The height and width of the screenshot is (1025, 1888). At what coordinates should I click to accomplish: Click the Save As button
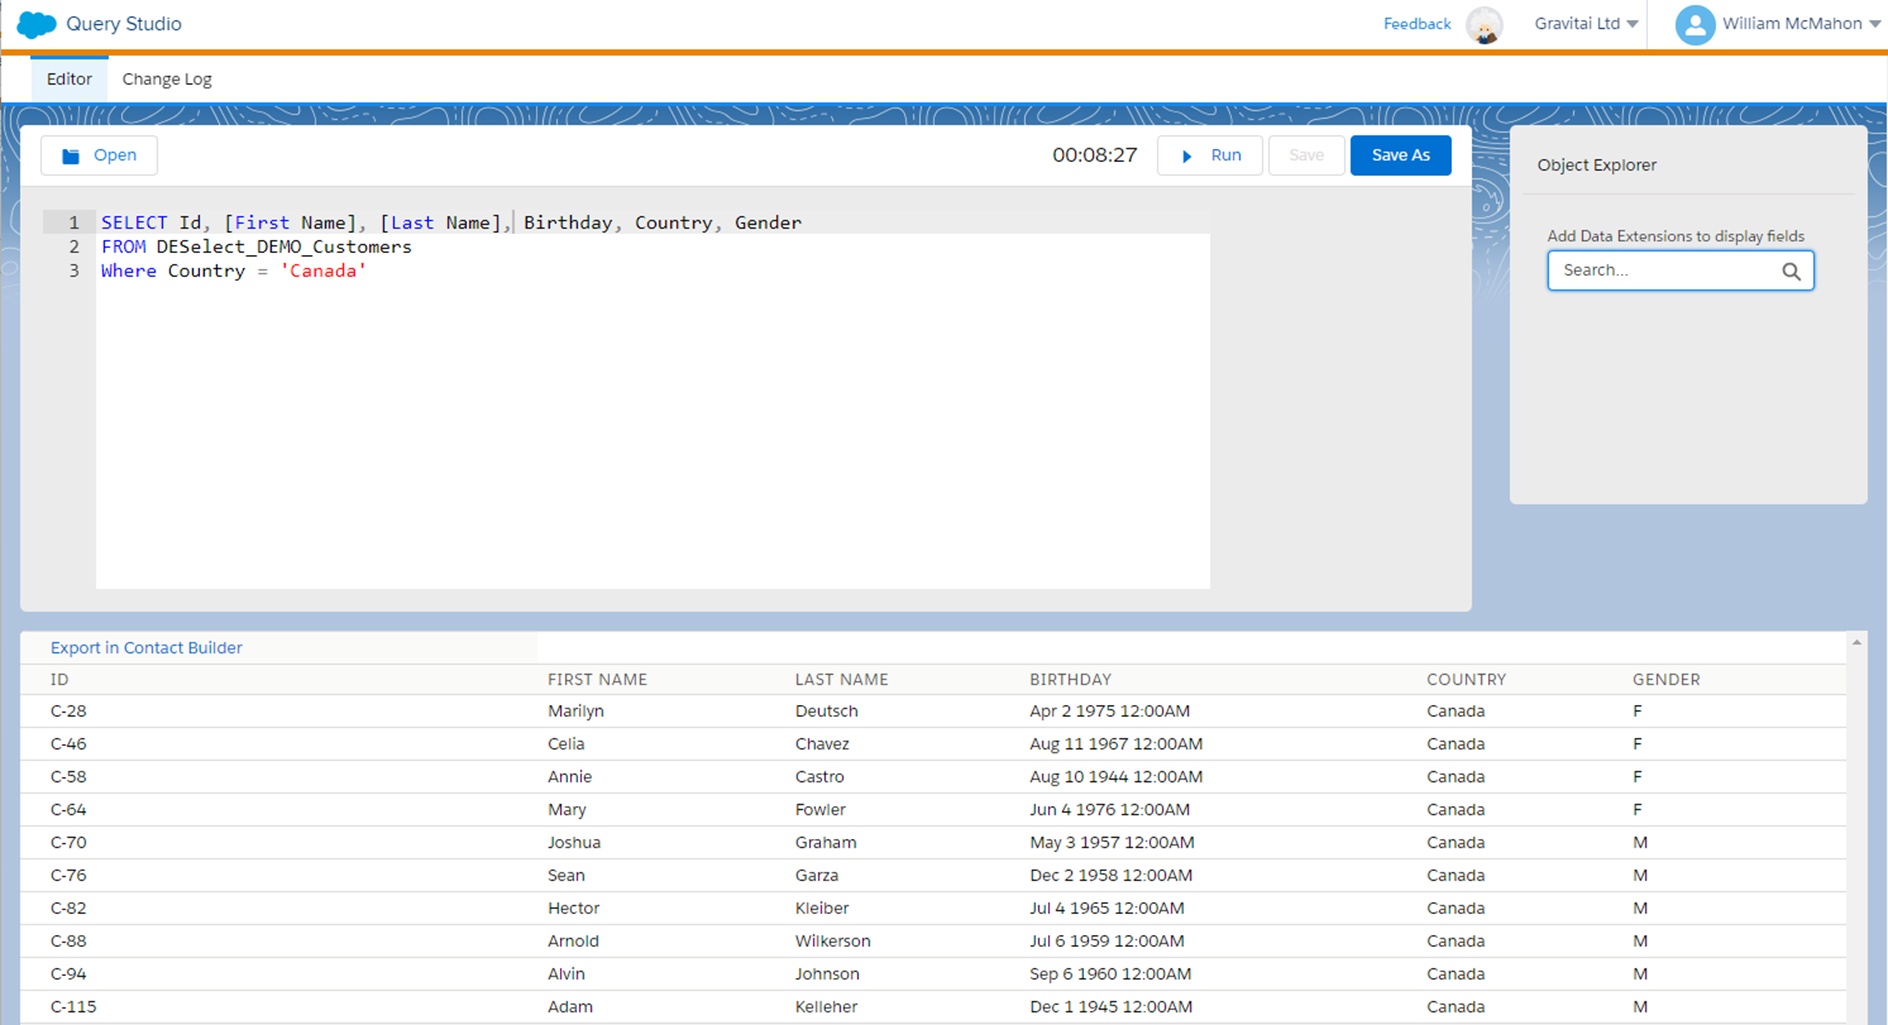point(1400,155)
